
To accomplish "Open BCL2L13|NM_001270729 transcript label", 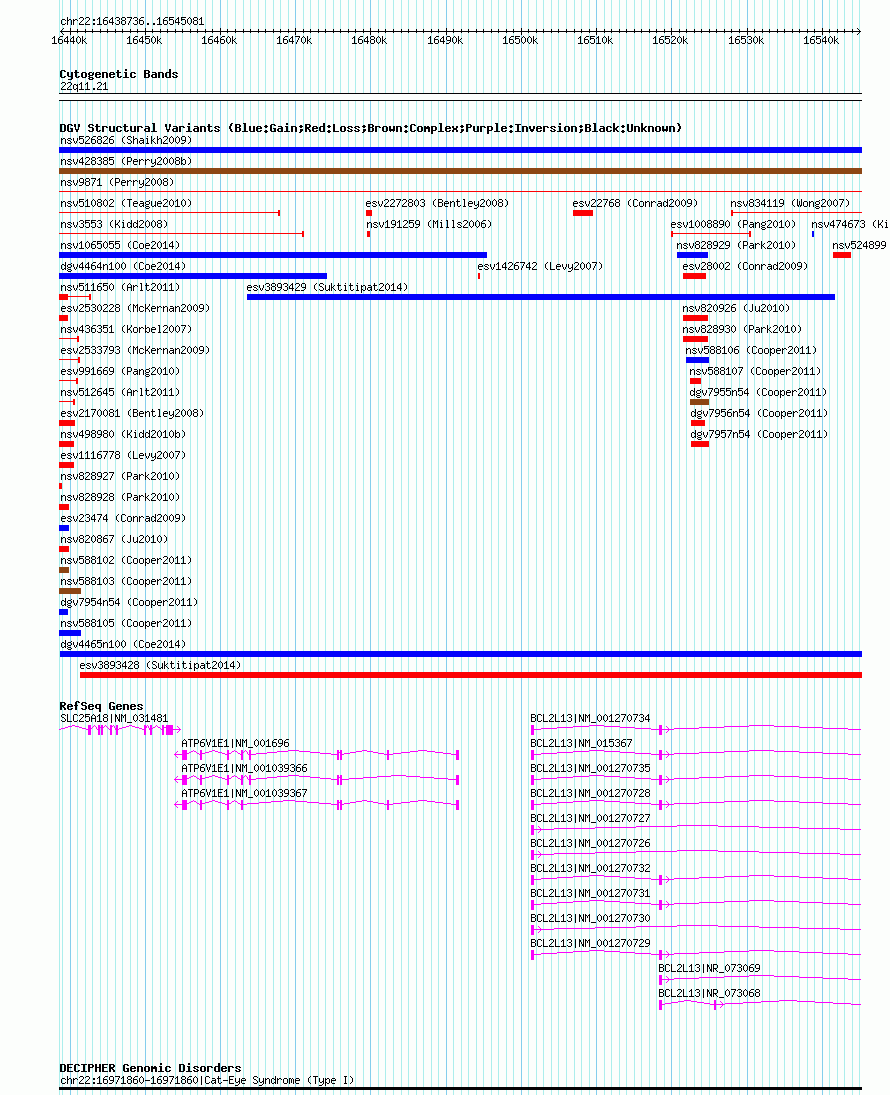I will (590, 943).
